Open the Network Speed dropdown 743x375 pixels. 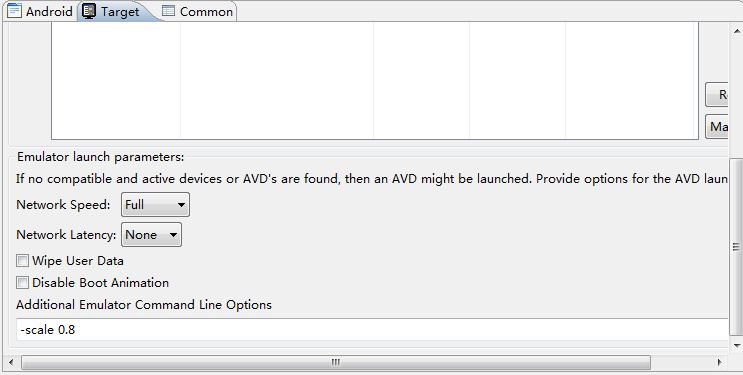[x=155, y=205]
